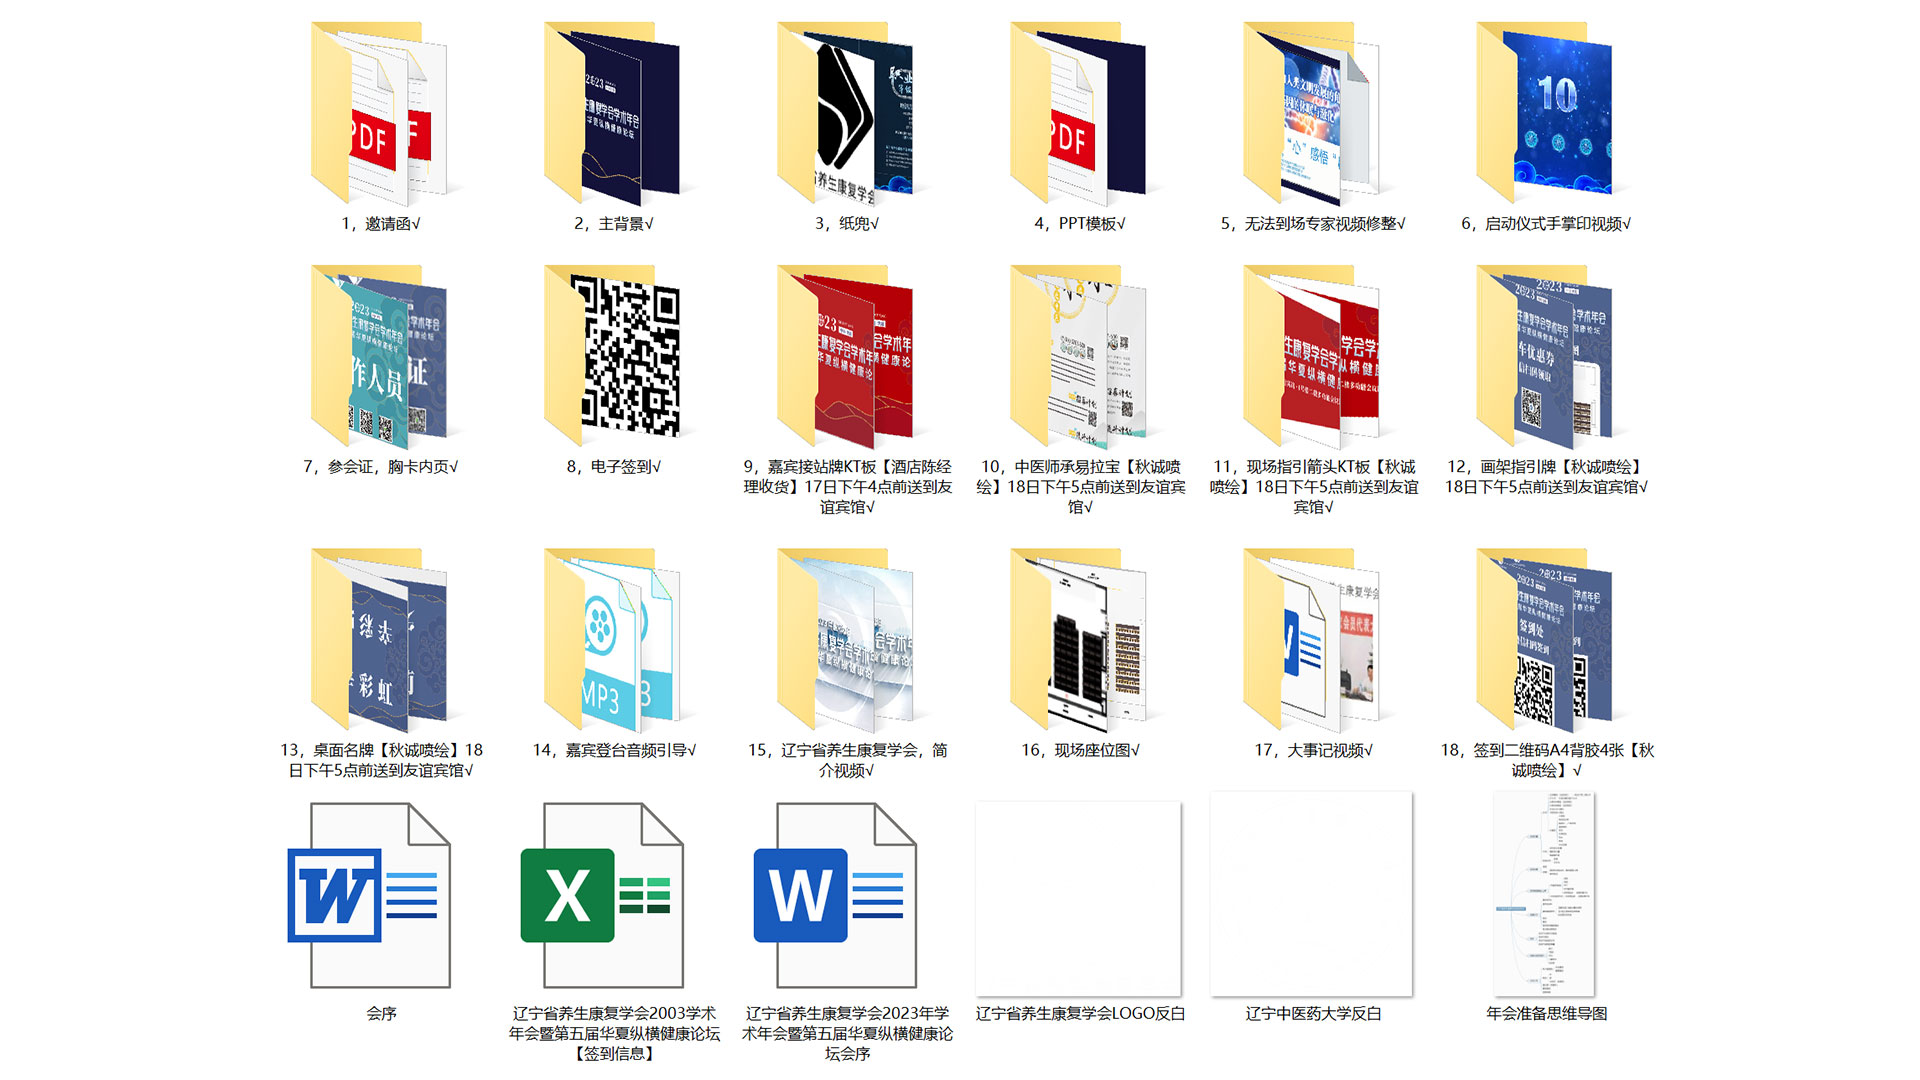Select the '8，电子签到√' QR code folder
Image resolution: width=1920 pixels, height=1080 pixels.
tap(613, 358)
